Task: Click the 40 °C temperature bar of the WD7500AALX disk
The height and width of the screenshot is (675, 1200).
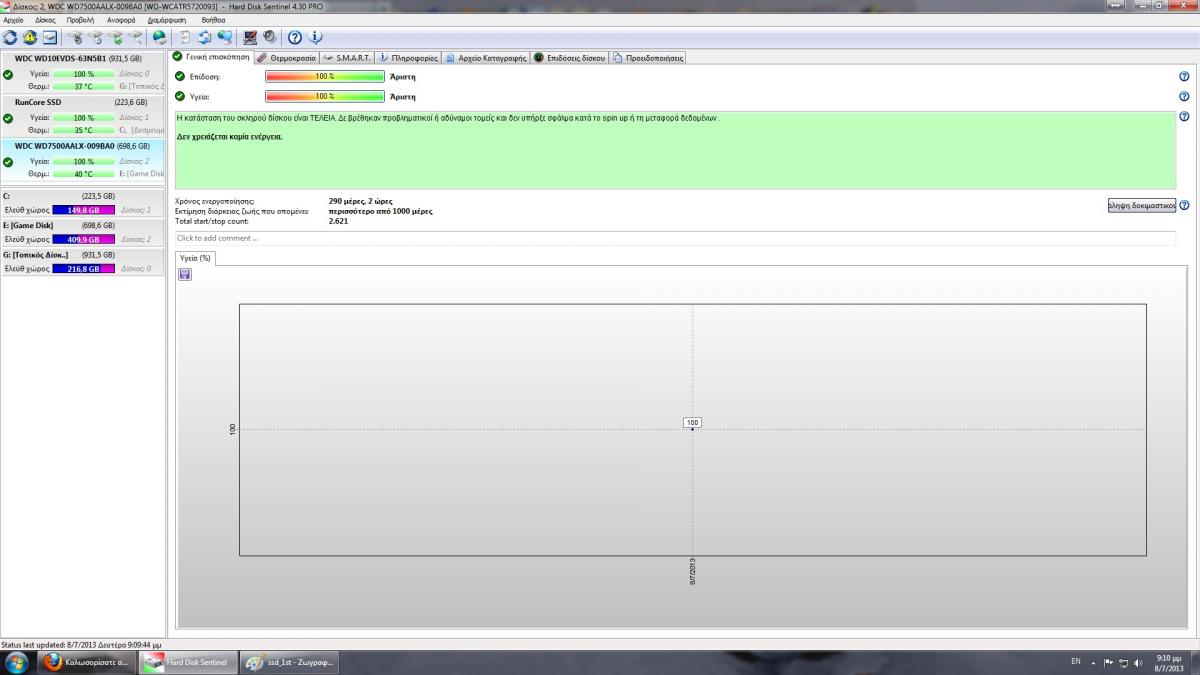Action: (83, 174)
